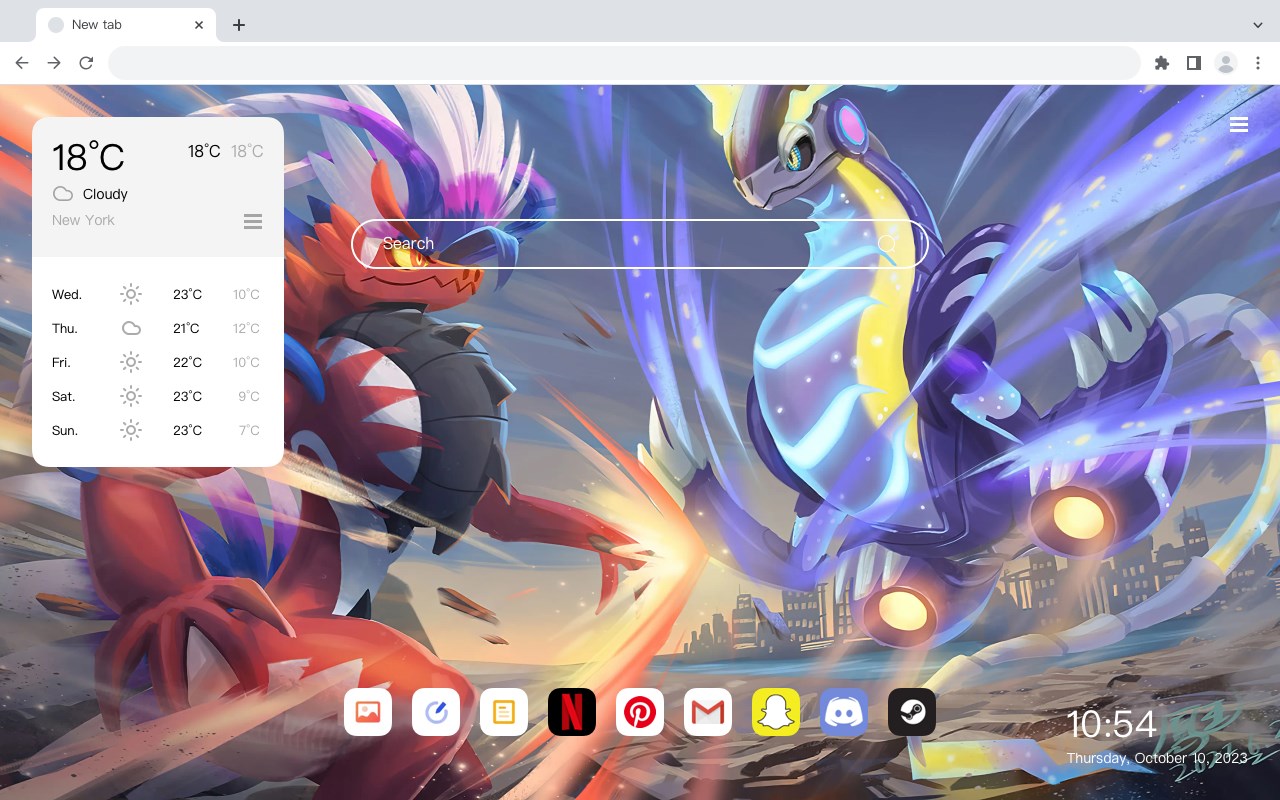This screenshot has width=1280, height=800.
Task: Open a new tab with plus button
Action: pos(239,25)
